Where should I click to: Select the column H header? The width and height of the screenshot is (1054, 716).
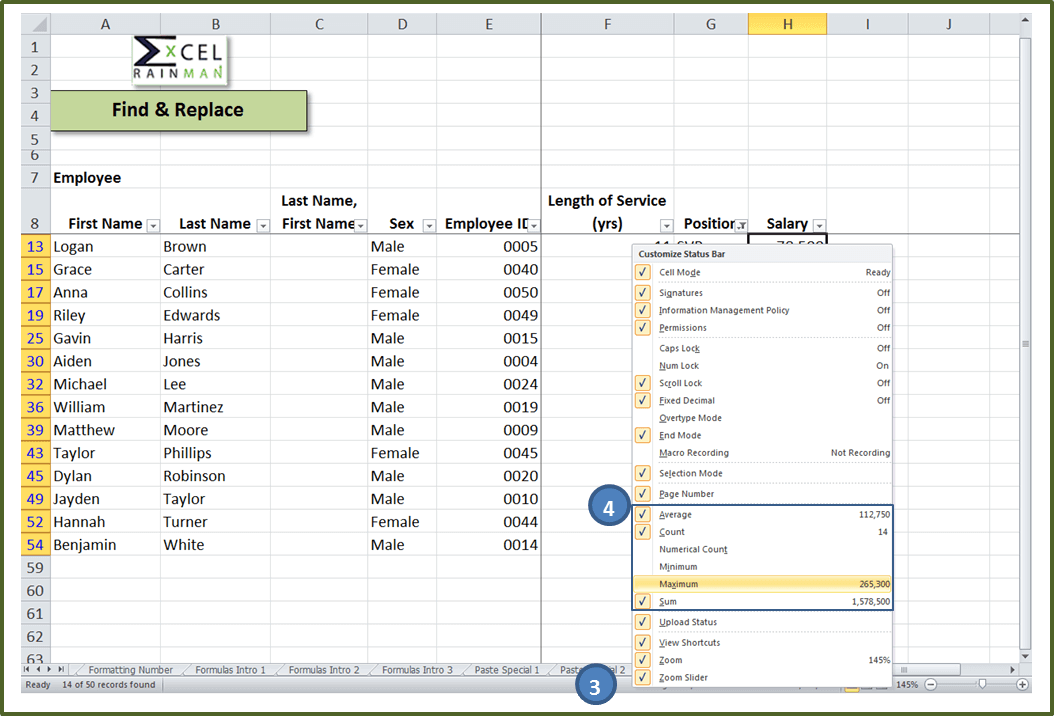pos(787,24)
